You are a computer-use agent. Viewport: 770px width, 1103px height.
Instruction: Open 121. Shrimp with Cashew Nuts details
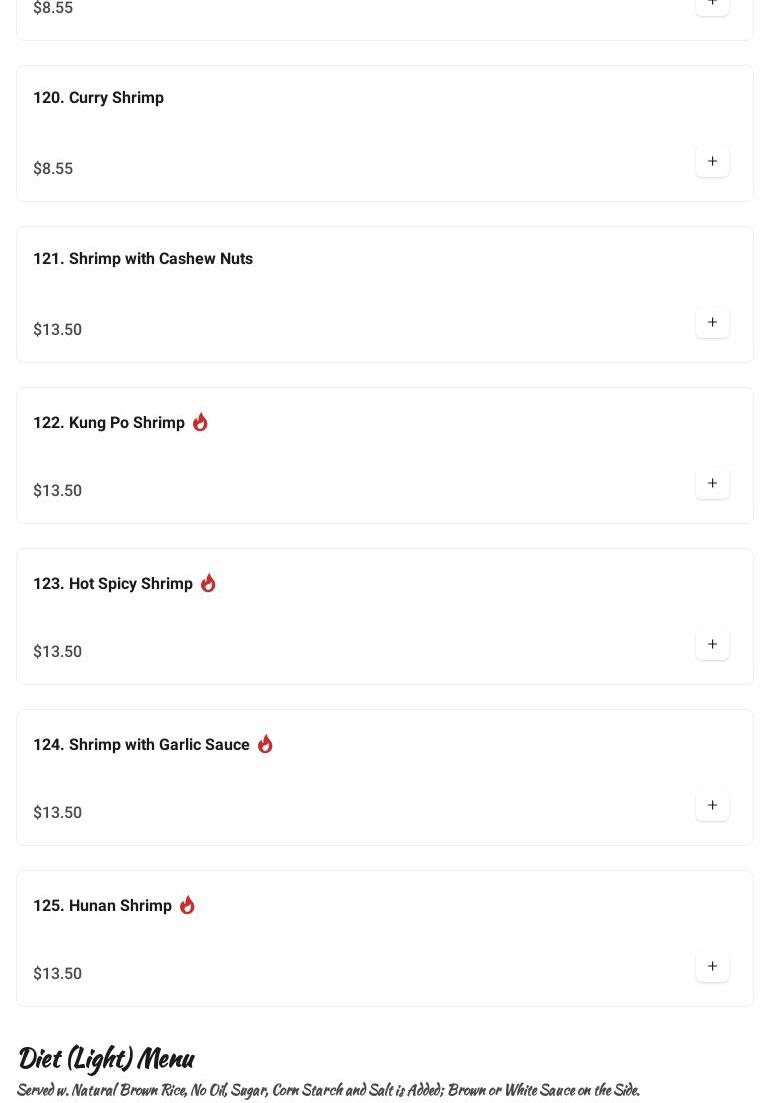[143, 259]
